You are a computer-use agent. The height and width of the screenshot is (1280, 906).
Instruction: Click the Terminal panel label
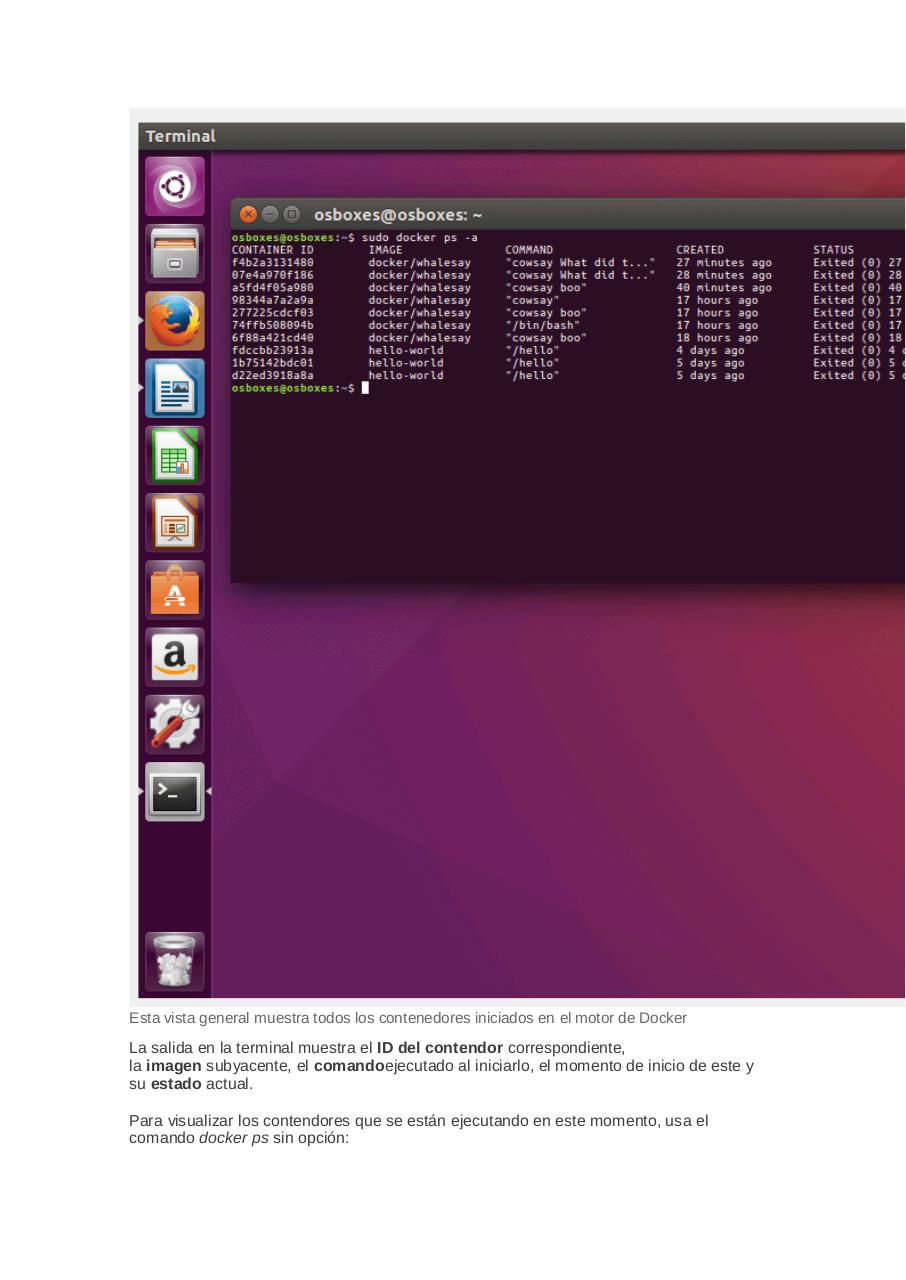point(180,136)
